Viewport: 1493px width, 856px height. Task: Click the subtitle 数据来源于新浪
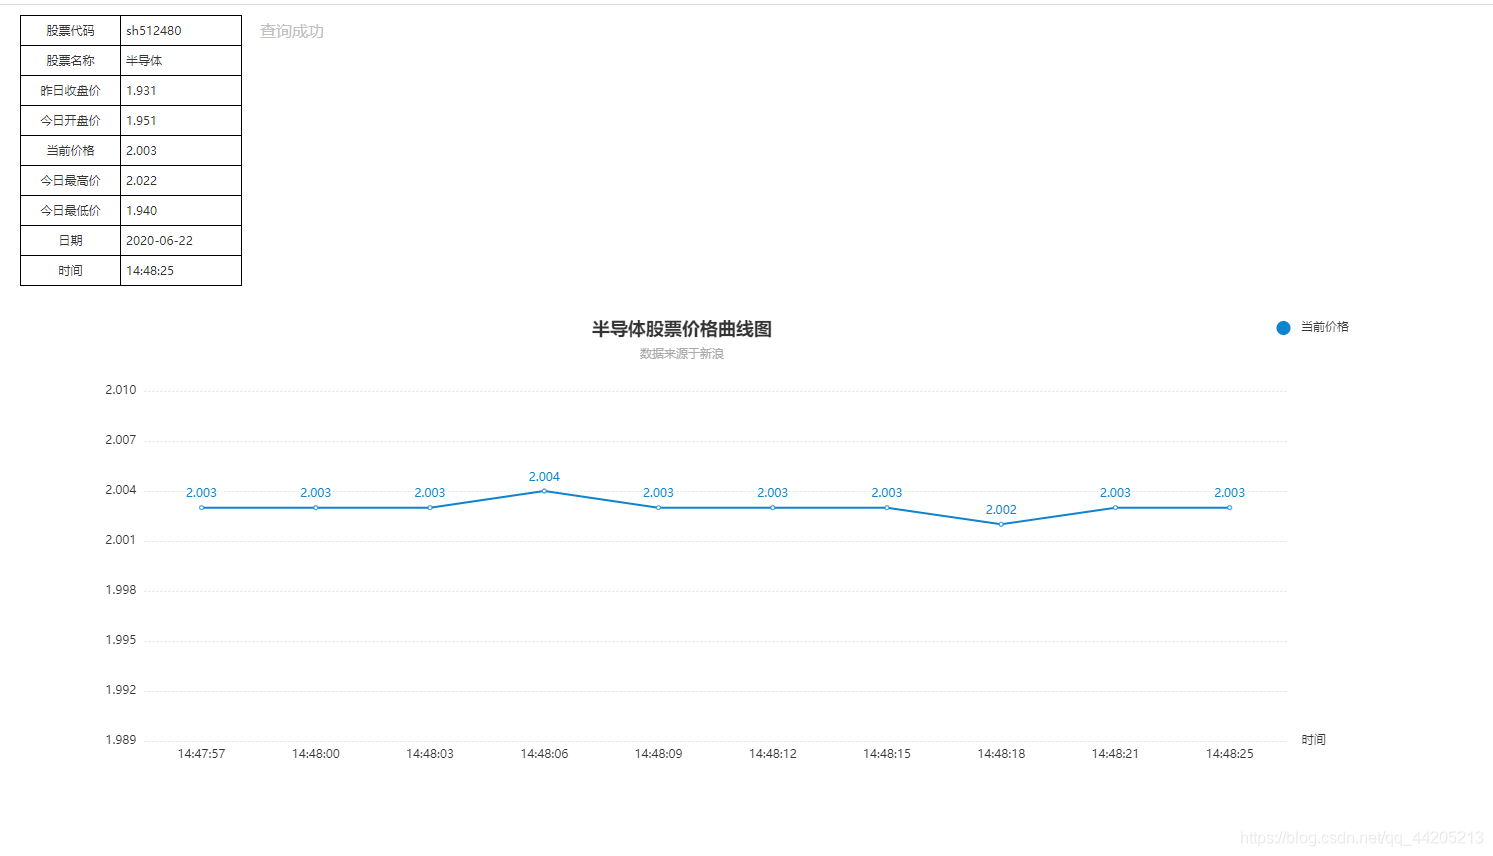click(682, 354)
